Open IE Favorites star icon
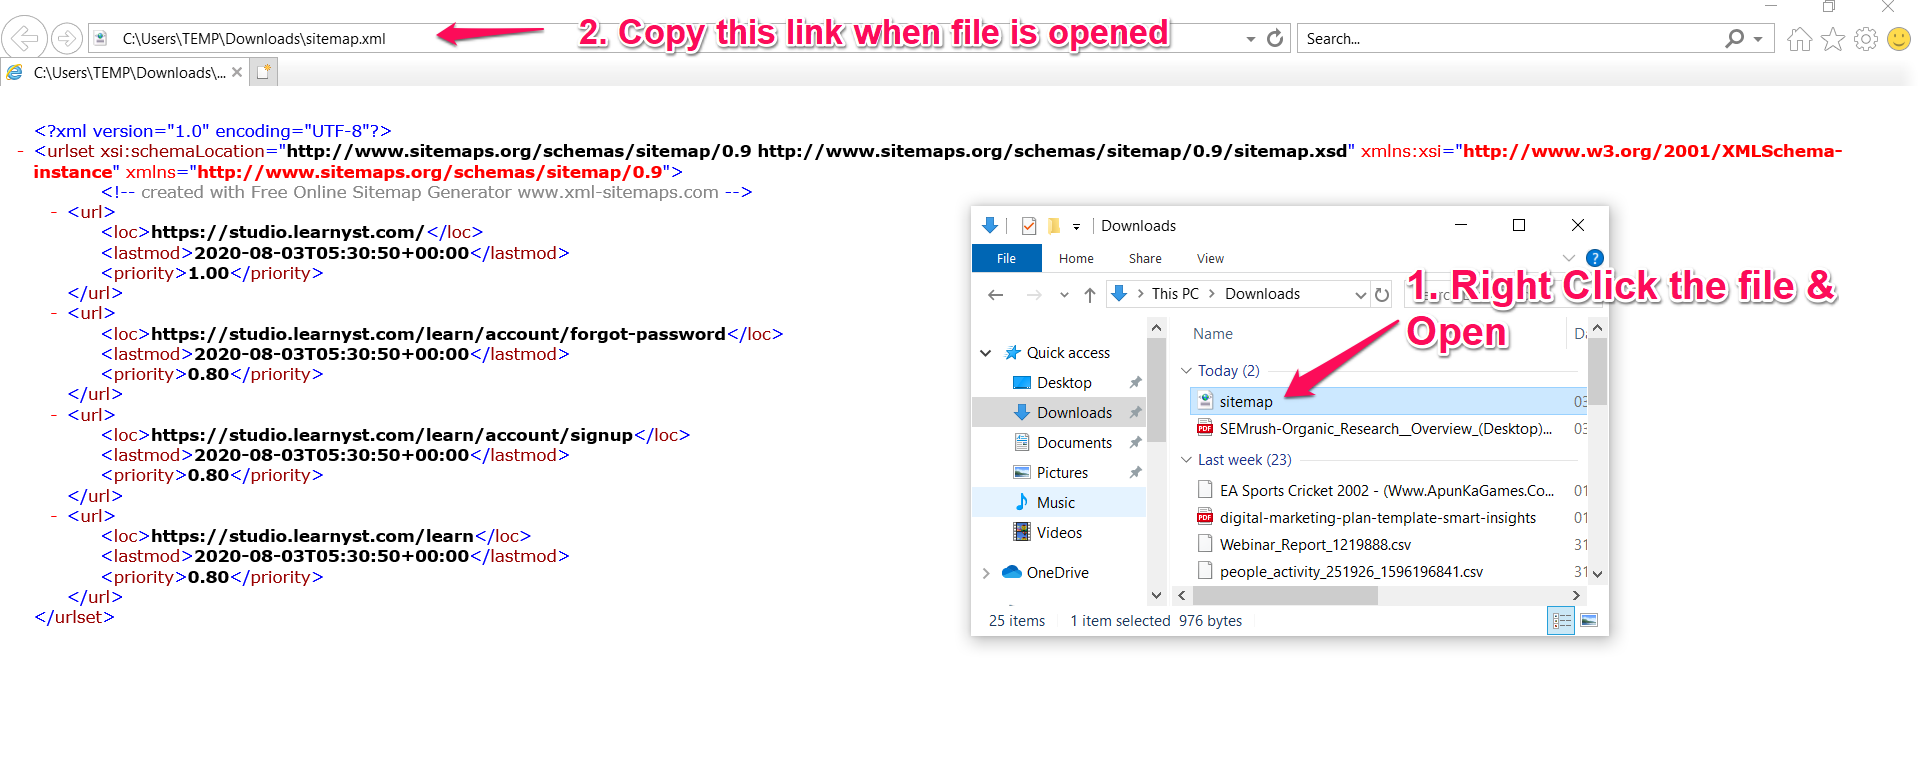Viewport: 1920px width, 782px height. coord(1833,39)
